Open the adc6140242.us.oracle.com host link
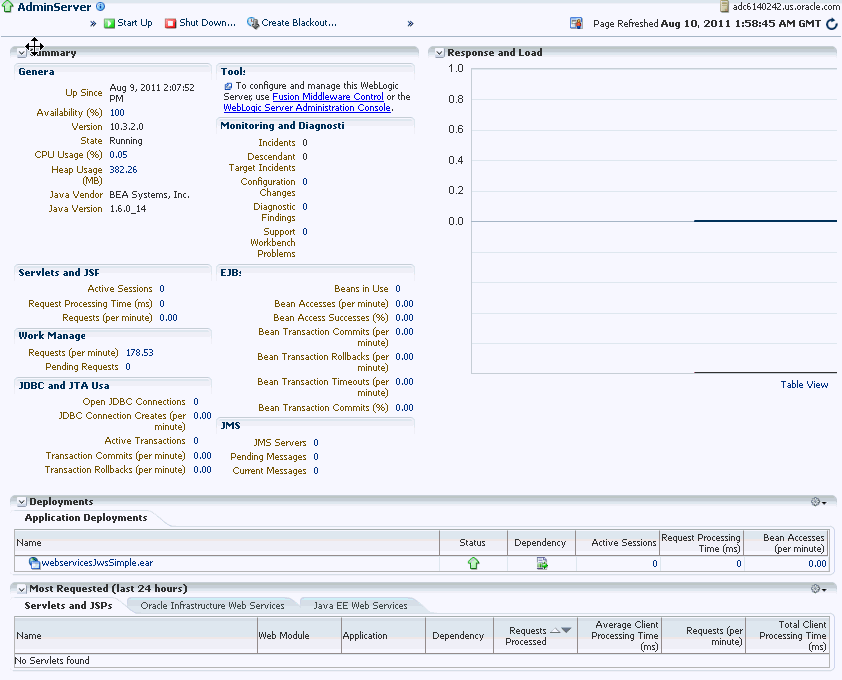842x680 pixels. (x=787, y=6)
